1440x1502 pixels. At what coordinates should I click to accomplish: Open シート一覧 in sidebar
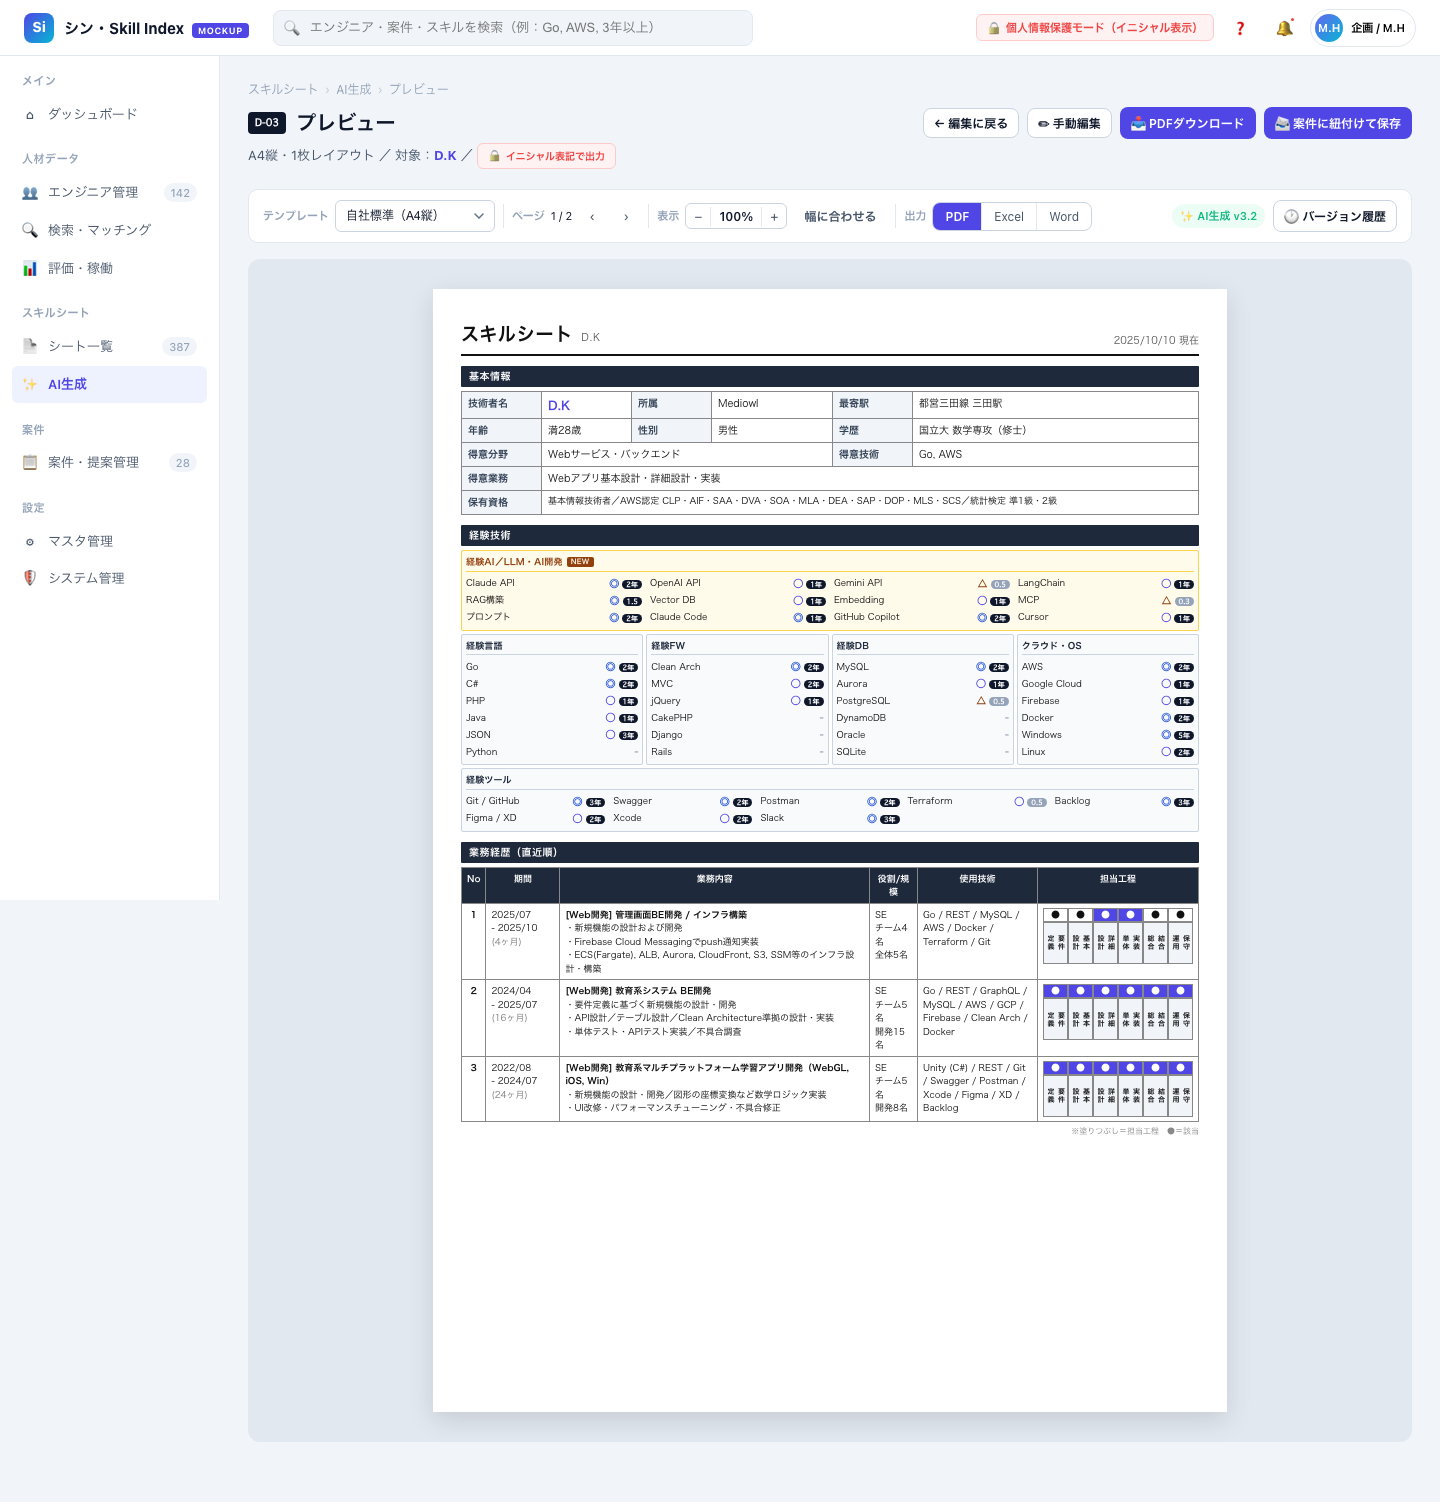(110, 346)
